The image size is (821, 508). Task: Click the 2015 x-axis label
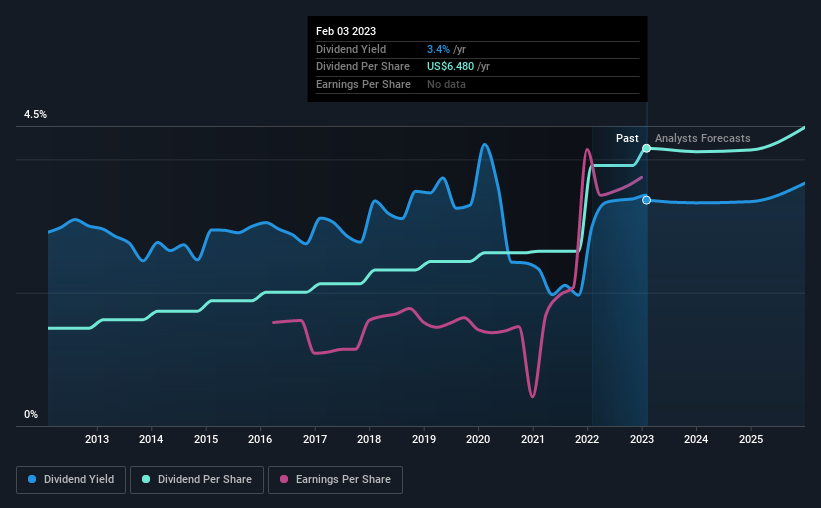pyautogui.click(x=206, y=439)
